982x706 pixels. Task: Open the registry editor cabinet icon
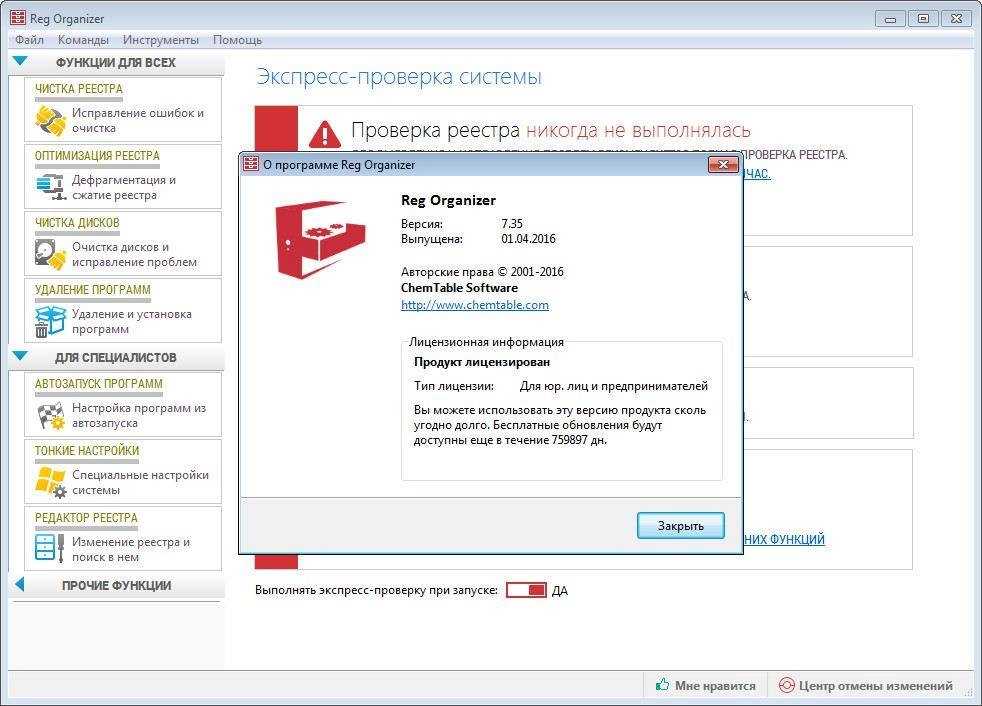(x=50, y=549)
